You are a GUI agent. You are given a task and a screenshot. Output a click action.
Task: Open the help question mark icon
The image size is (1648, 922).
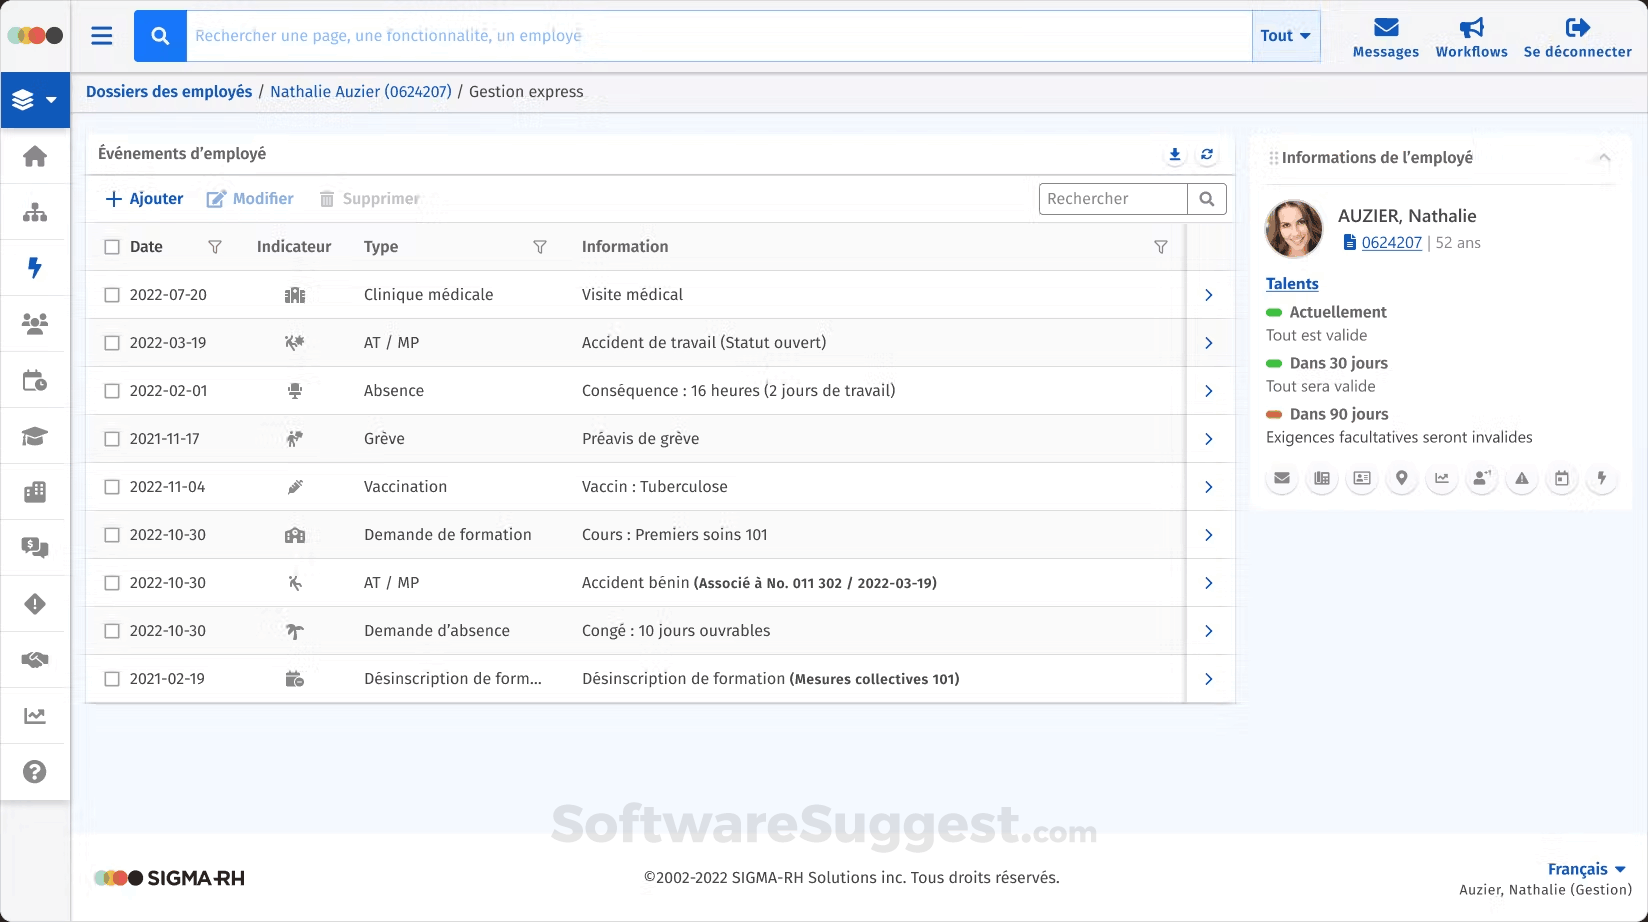(x=35, y=771)
